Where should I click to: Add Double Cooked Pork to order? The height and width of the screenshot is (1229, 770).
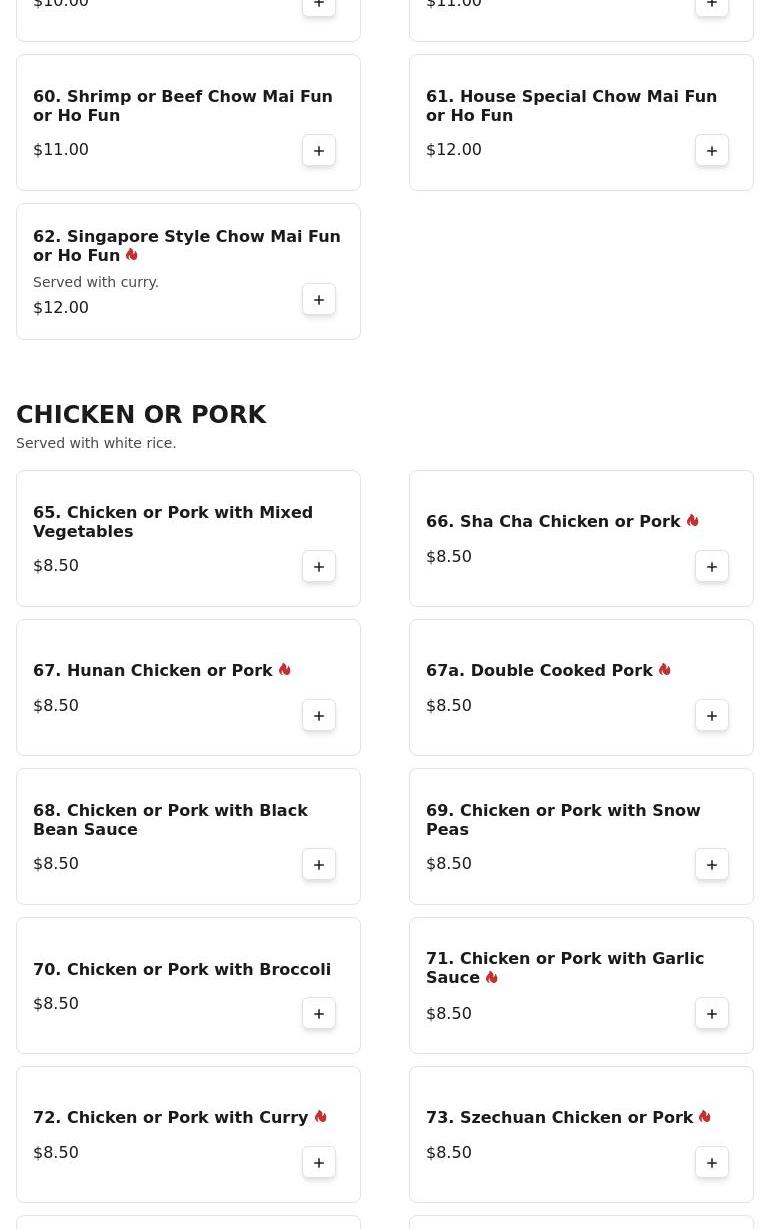point(712,716)
